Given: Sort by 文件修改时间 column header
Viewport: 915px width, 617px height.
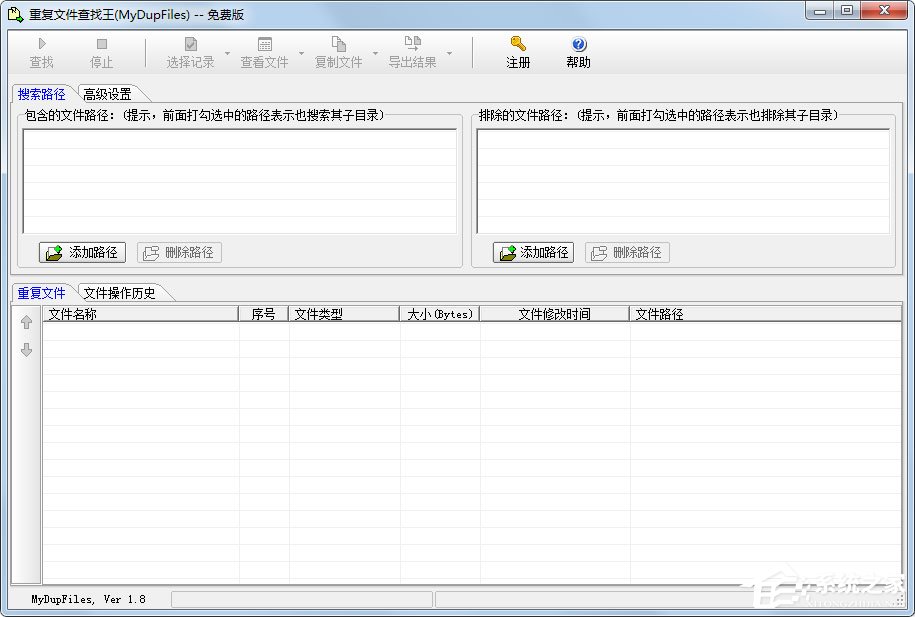Looking at the screenshot, I should [554, 314].
